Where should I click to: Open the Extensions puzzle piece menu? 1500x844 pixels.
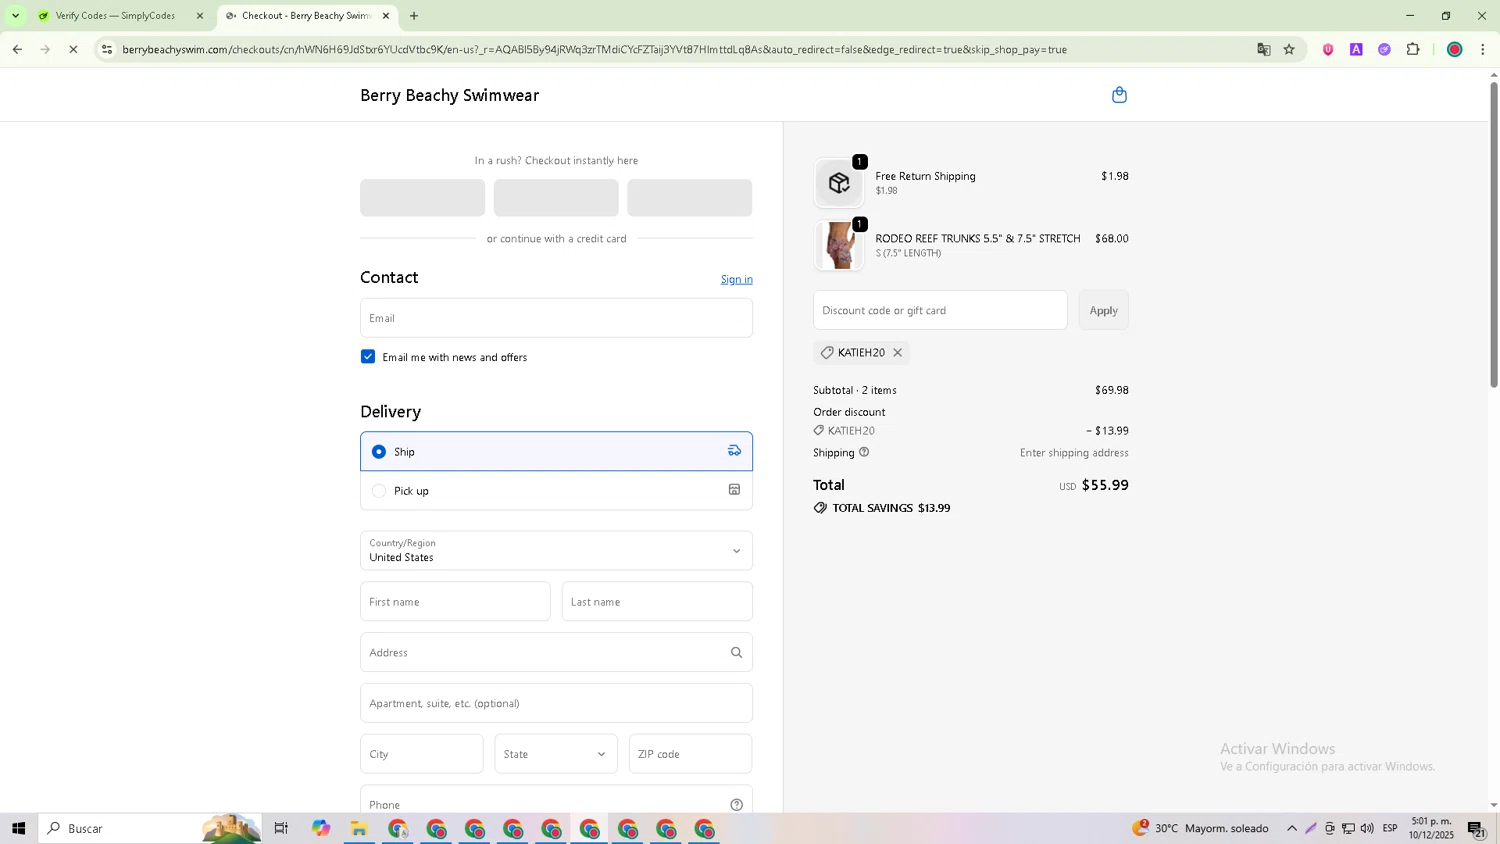(1413, 49)
